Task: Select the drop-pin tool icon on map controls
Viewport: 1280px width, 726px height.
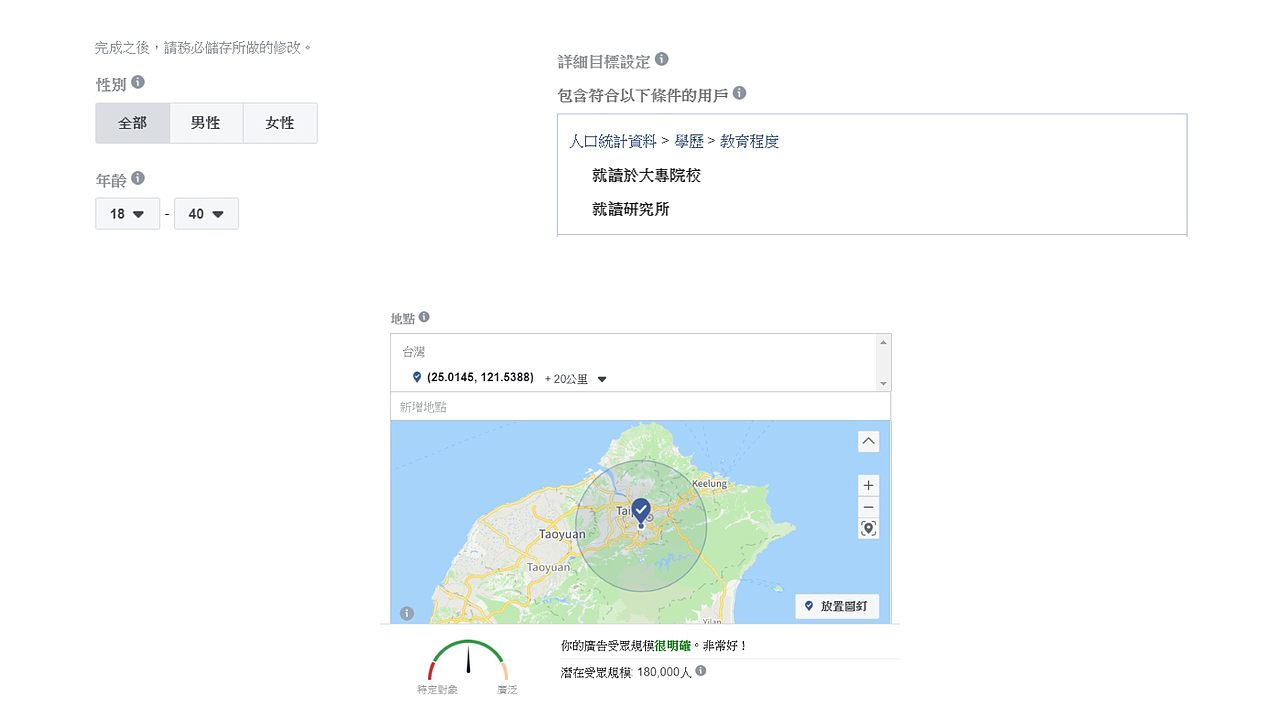Action: click(x=868, y=528)
